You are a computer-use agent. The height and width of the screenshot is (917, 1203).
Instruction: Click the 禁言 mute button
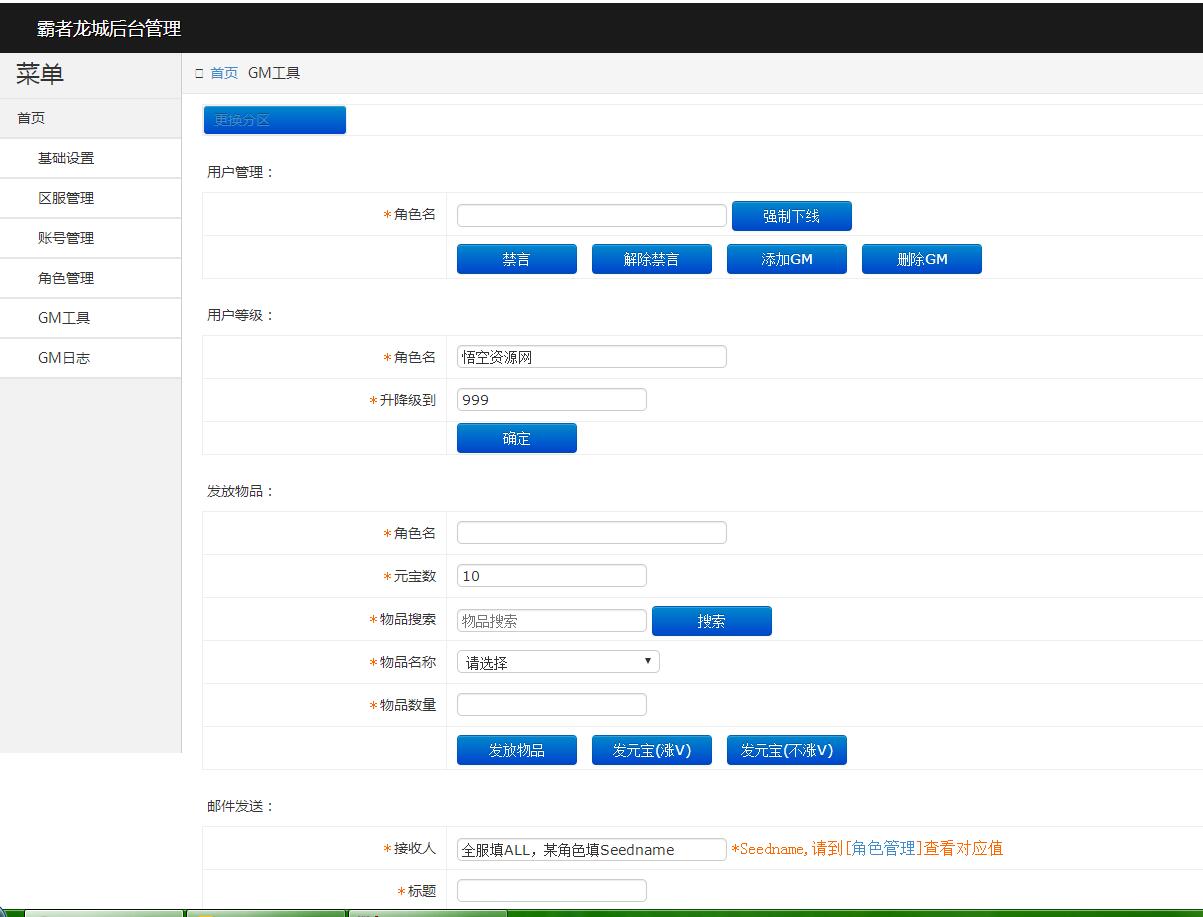tap(516, 259)
